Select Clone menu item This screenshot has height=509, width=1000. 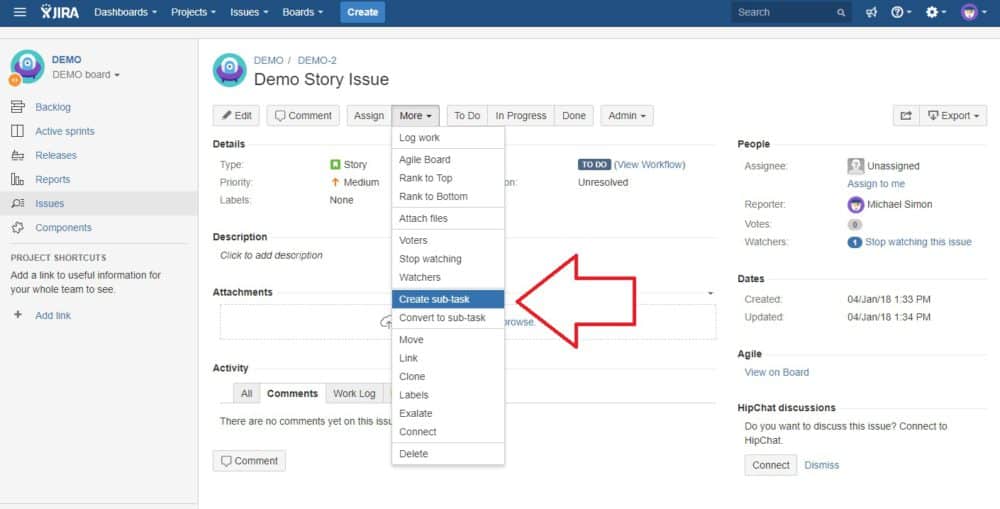[x=448, y=377]
